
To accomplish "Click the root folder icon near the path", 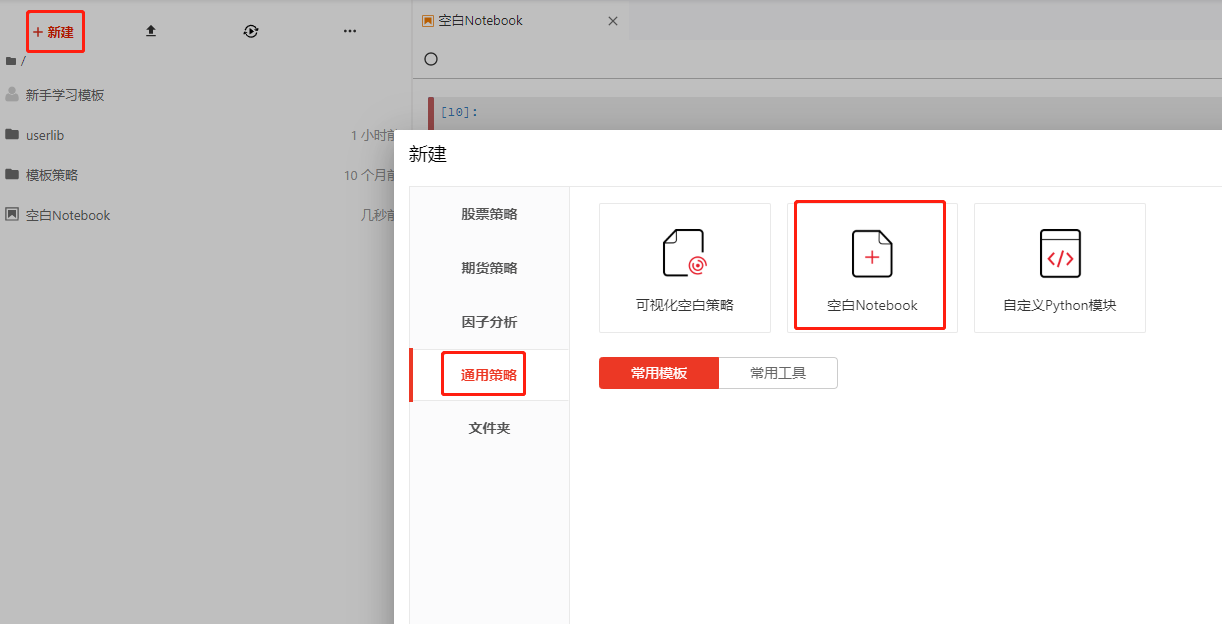I will click(11, 60).
